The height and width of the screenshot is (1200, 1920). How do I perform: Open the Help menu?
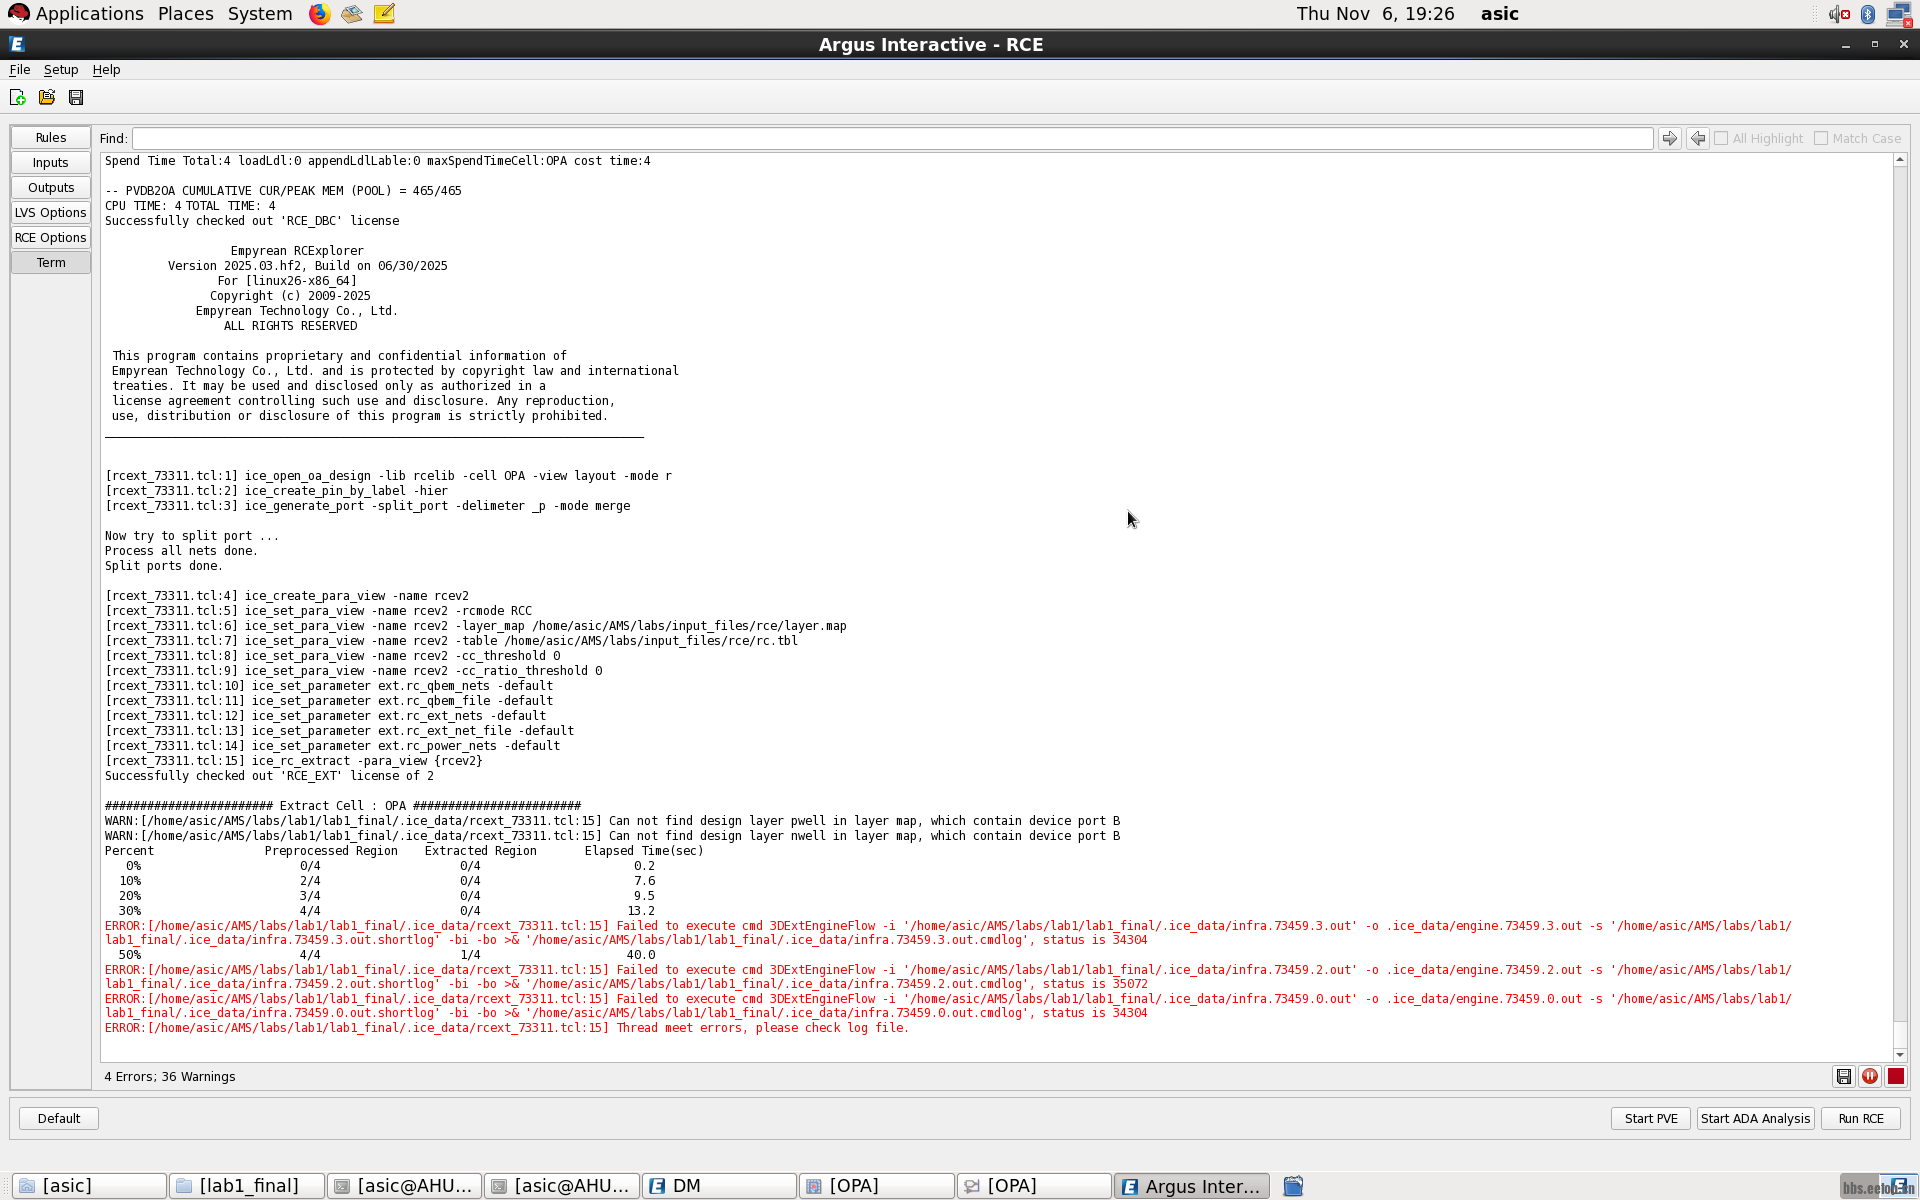106,69
